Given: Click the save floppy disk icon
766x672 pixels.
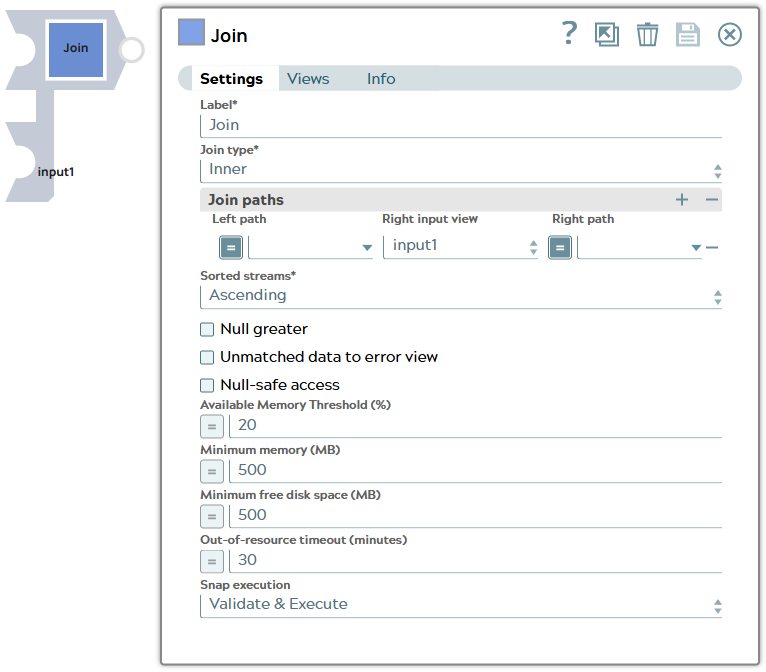Looking at the screenshot, I should pyautogui.click(x=688, y=34).
